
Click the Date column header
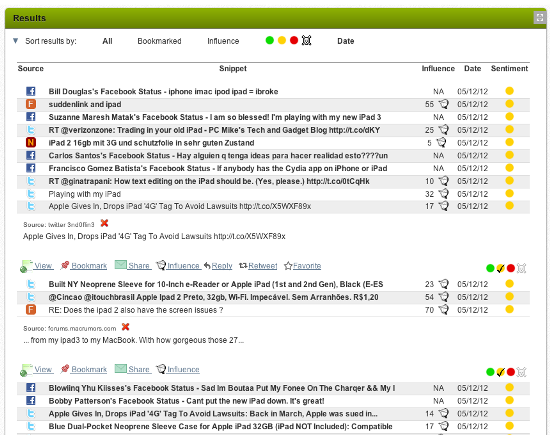(x=472, y=68)
